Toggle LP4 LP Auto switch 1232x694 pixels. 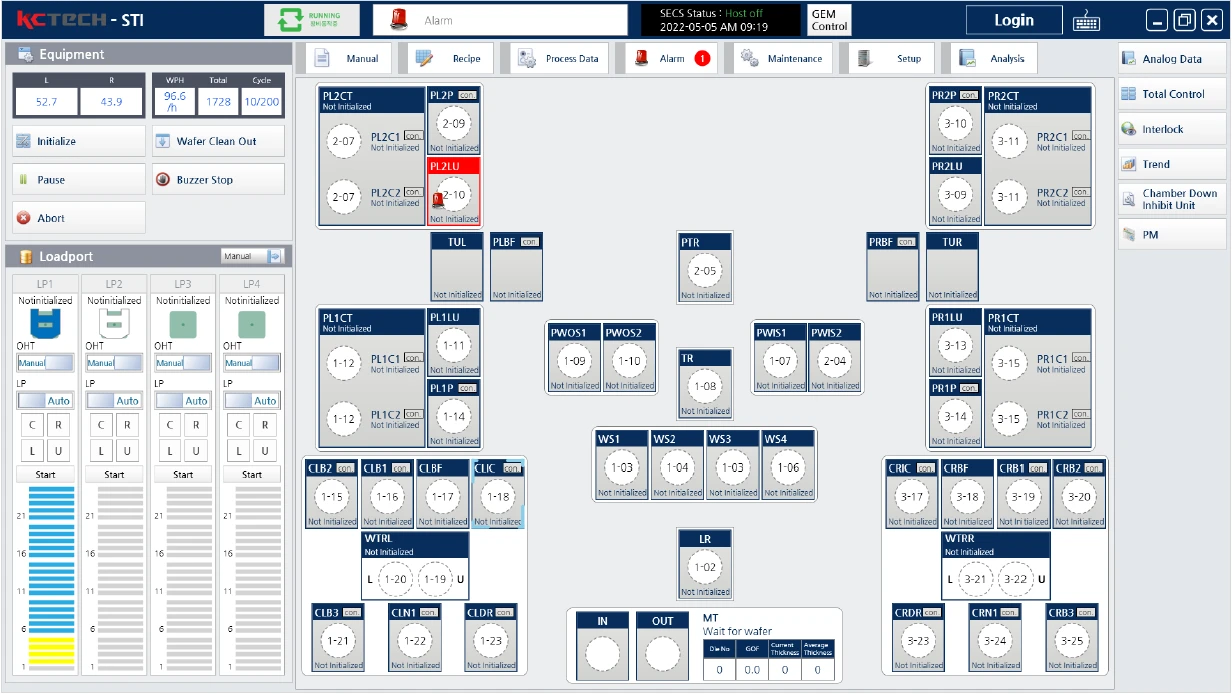(x=252, y=400)
